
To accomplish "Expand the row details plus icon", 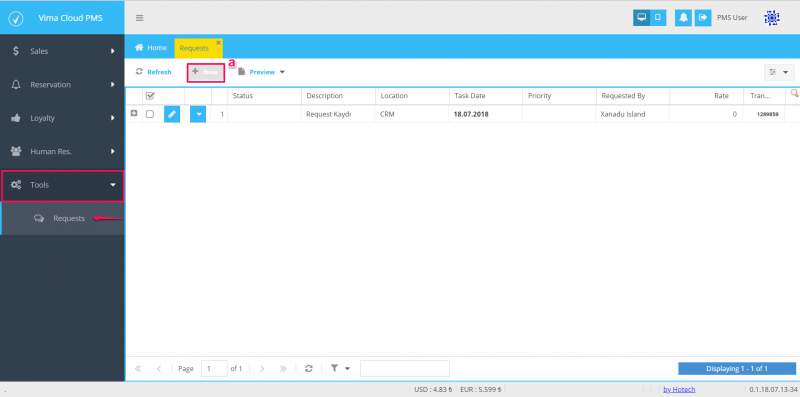I will (134, 113).
